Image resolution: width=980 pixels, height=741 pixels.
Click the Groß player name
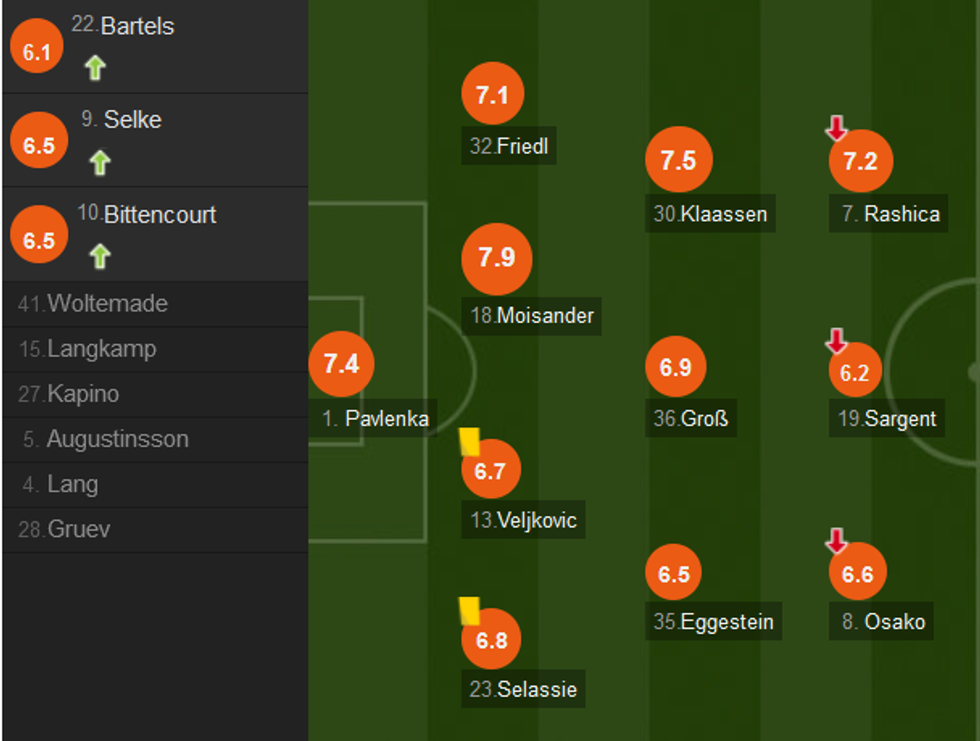tap(691, 419)
